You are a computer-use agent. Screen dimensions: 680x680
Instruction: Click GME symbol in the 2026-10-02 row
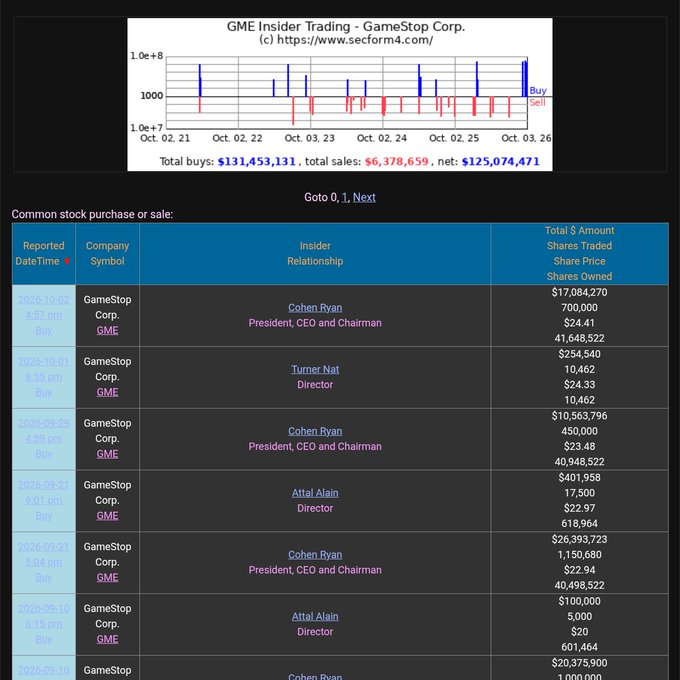pyautogui.click(x=107, y=330)
